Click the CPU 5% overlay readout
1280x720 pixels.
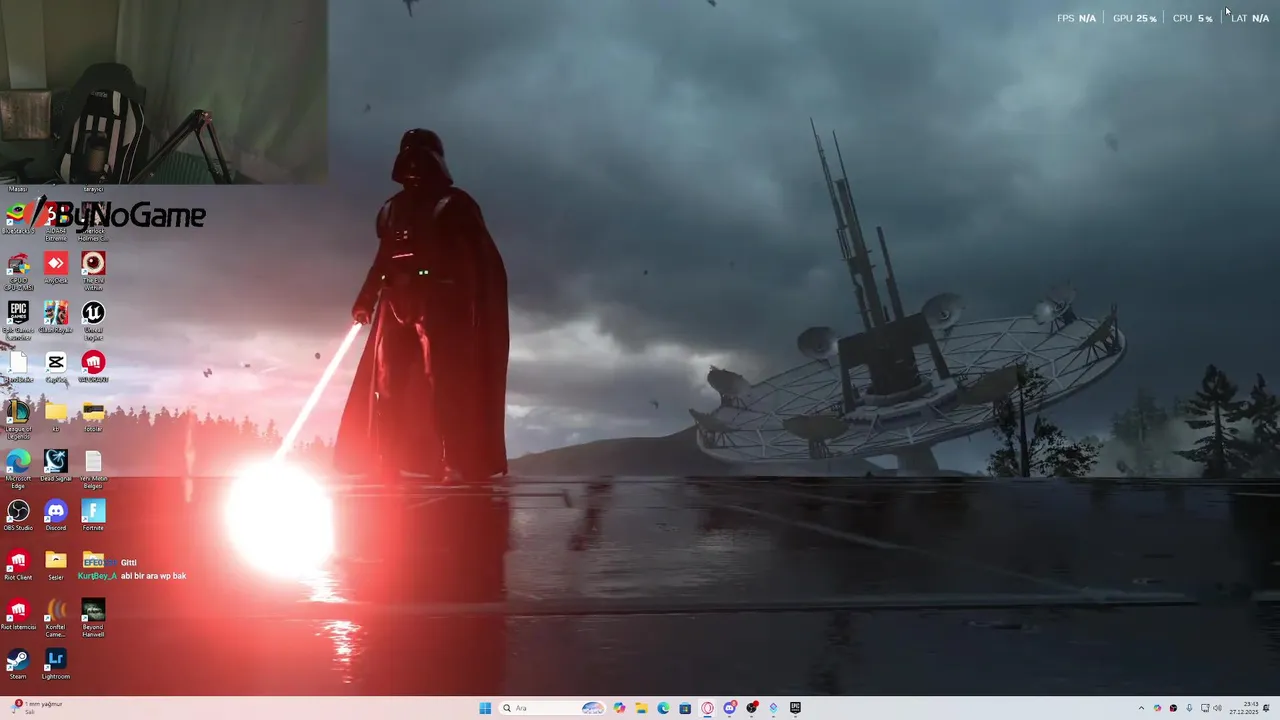tap(1193, 18)
